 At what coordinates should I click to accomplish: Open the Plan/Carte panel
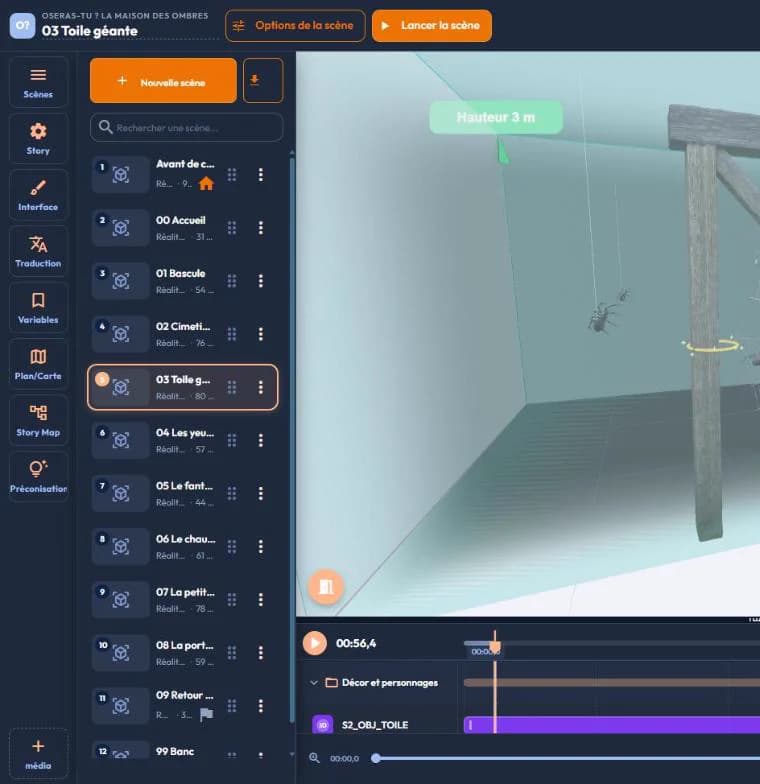pyautogui.click(x=38, y=364)
